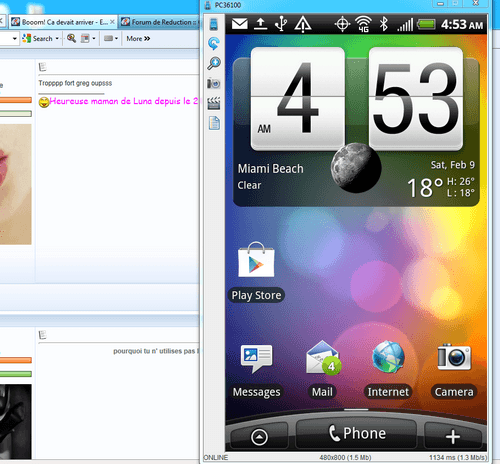The image size is (500, 464).
Task: Tap the Bluetooth status icon
Action: coord(384,24)
